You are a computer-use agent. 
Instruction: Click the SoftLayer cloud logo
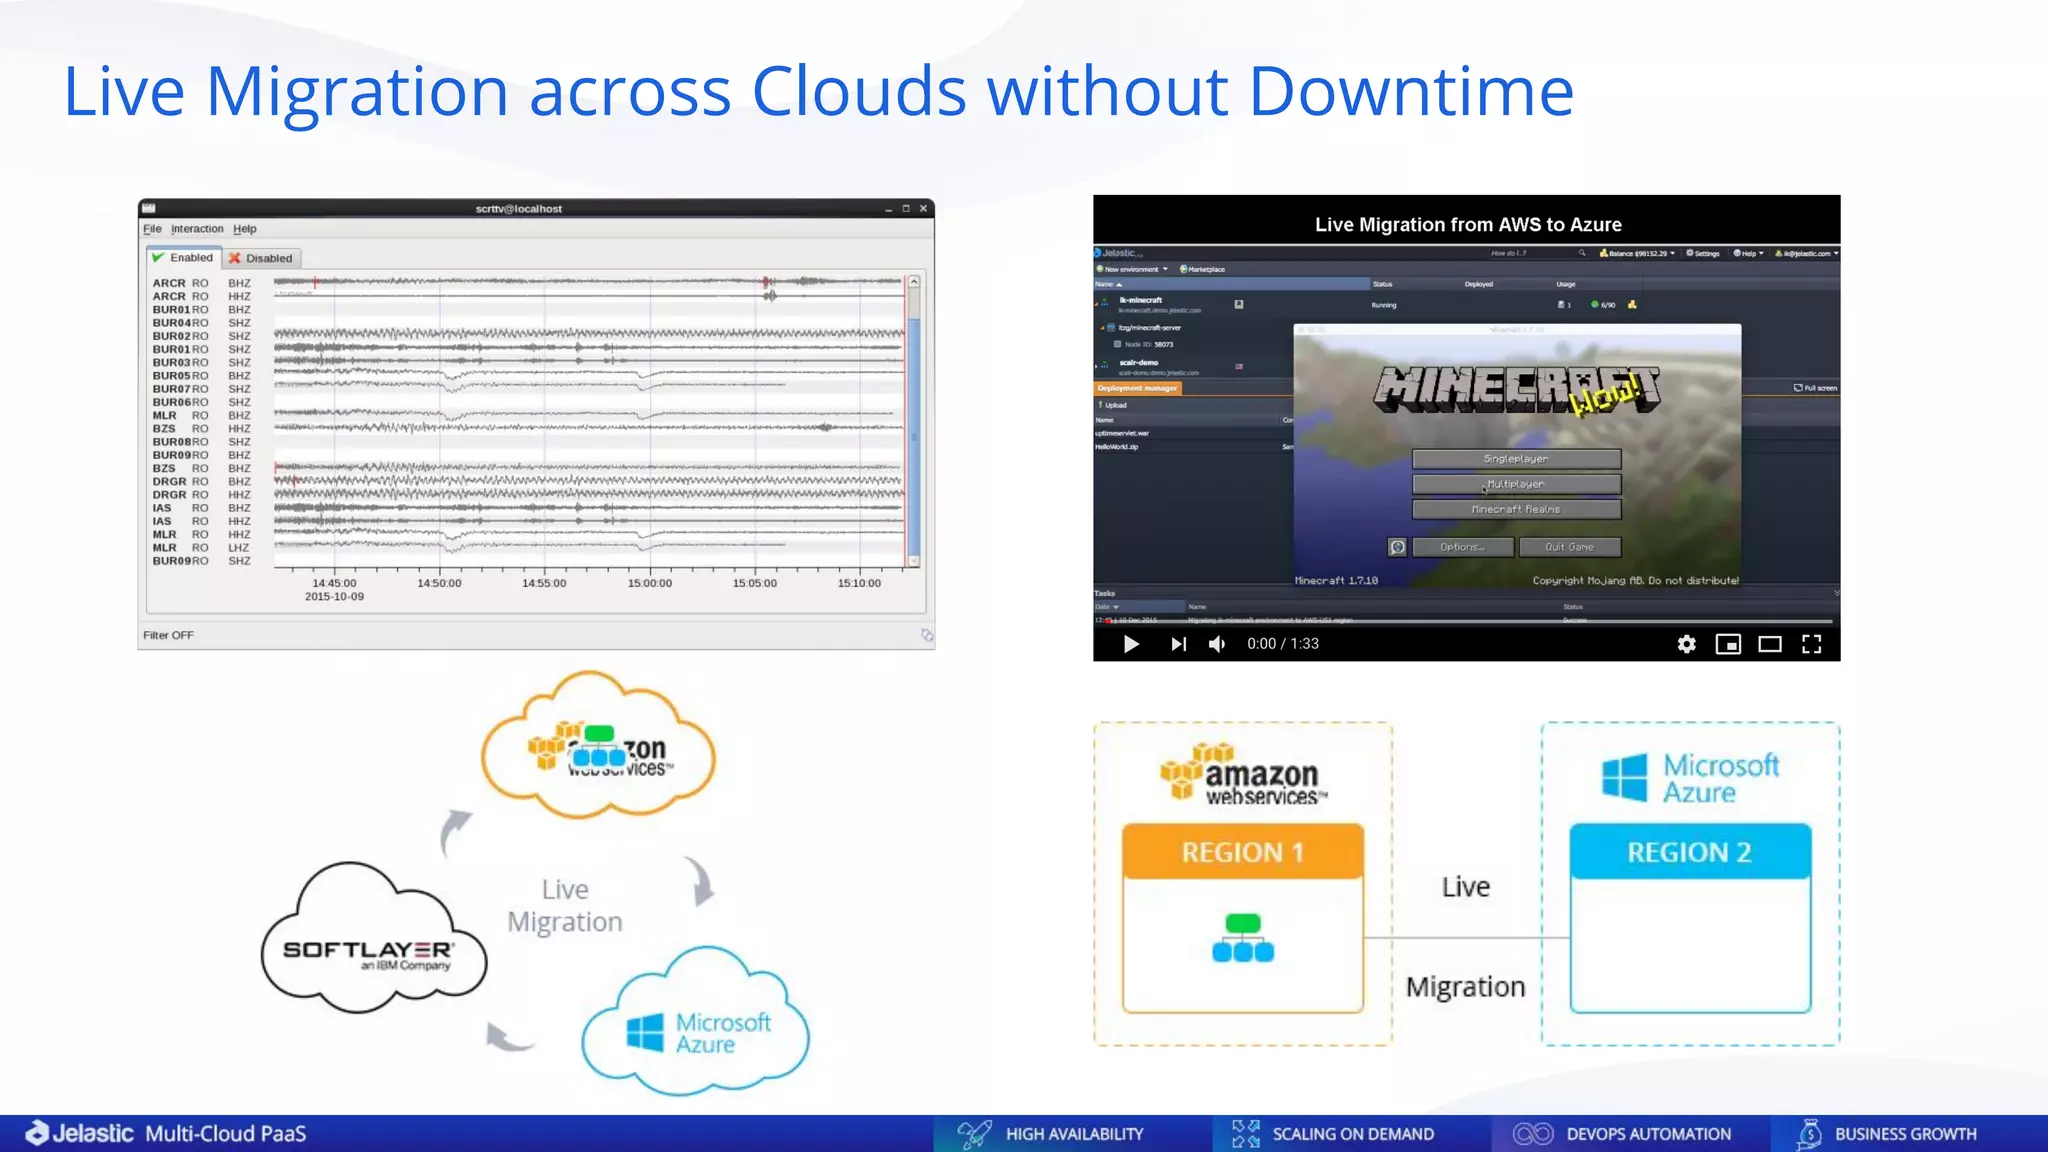coord(373,938)
